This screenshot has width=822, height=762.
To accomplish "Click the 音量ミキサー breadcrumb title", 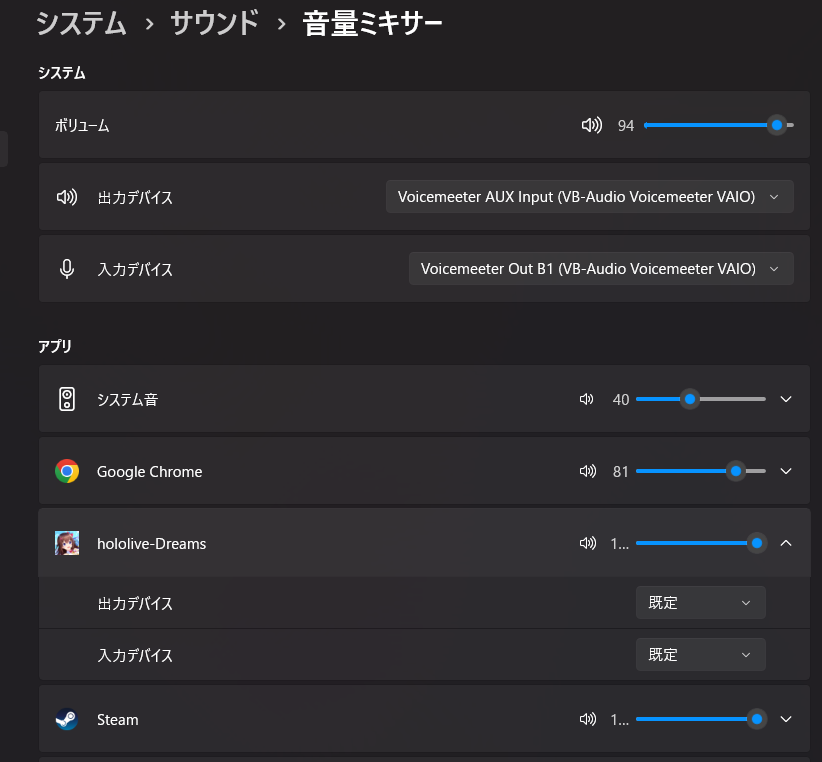I will (x=372, y=24).
